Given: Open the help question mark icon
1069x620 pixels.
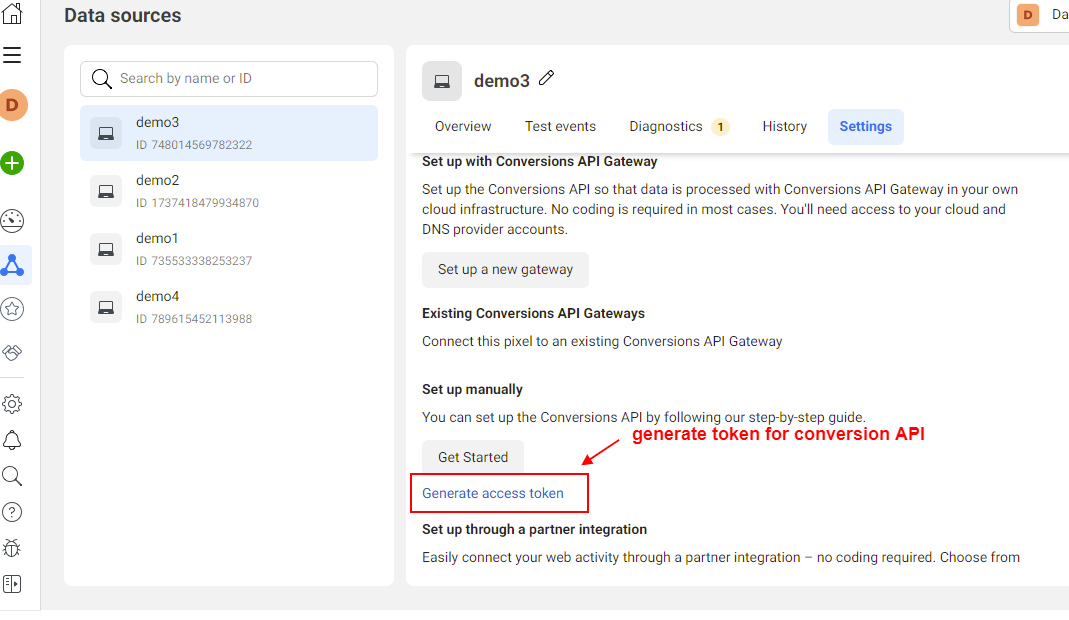Looking at the screenshot, I should coord(12,512).
